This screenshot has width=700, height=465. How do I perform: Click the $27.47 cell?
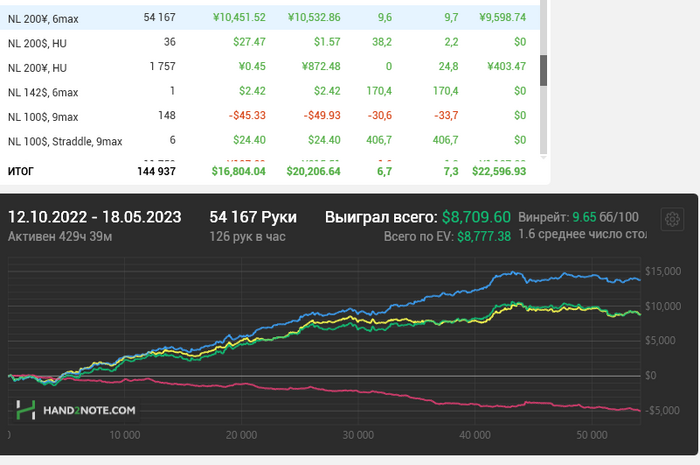tap(249, 42)
